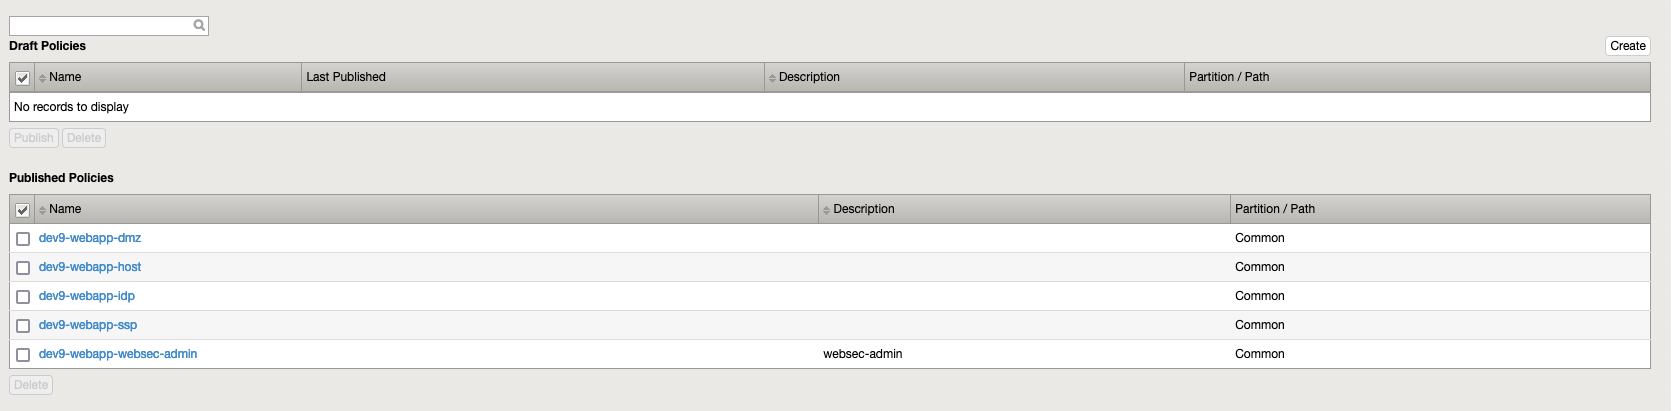Select the dev9-webapp-websec-admin checkbox

23,355
